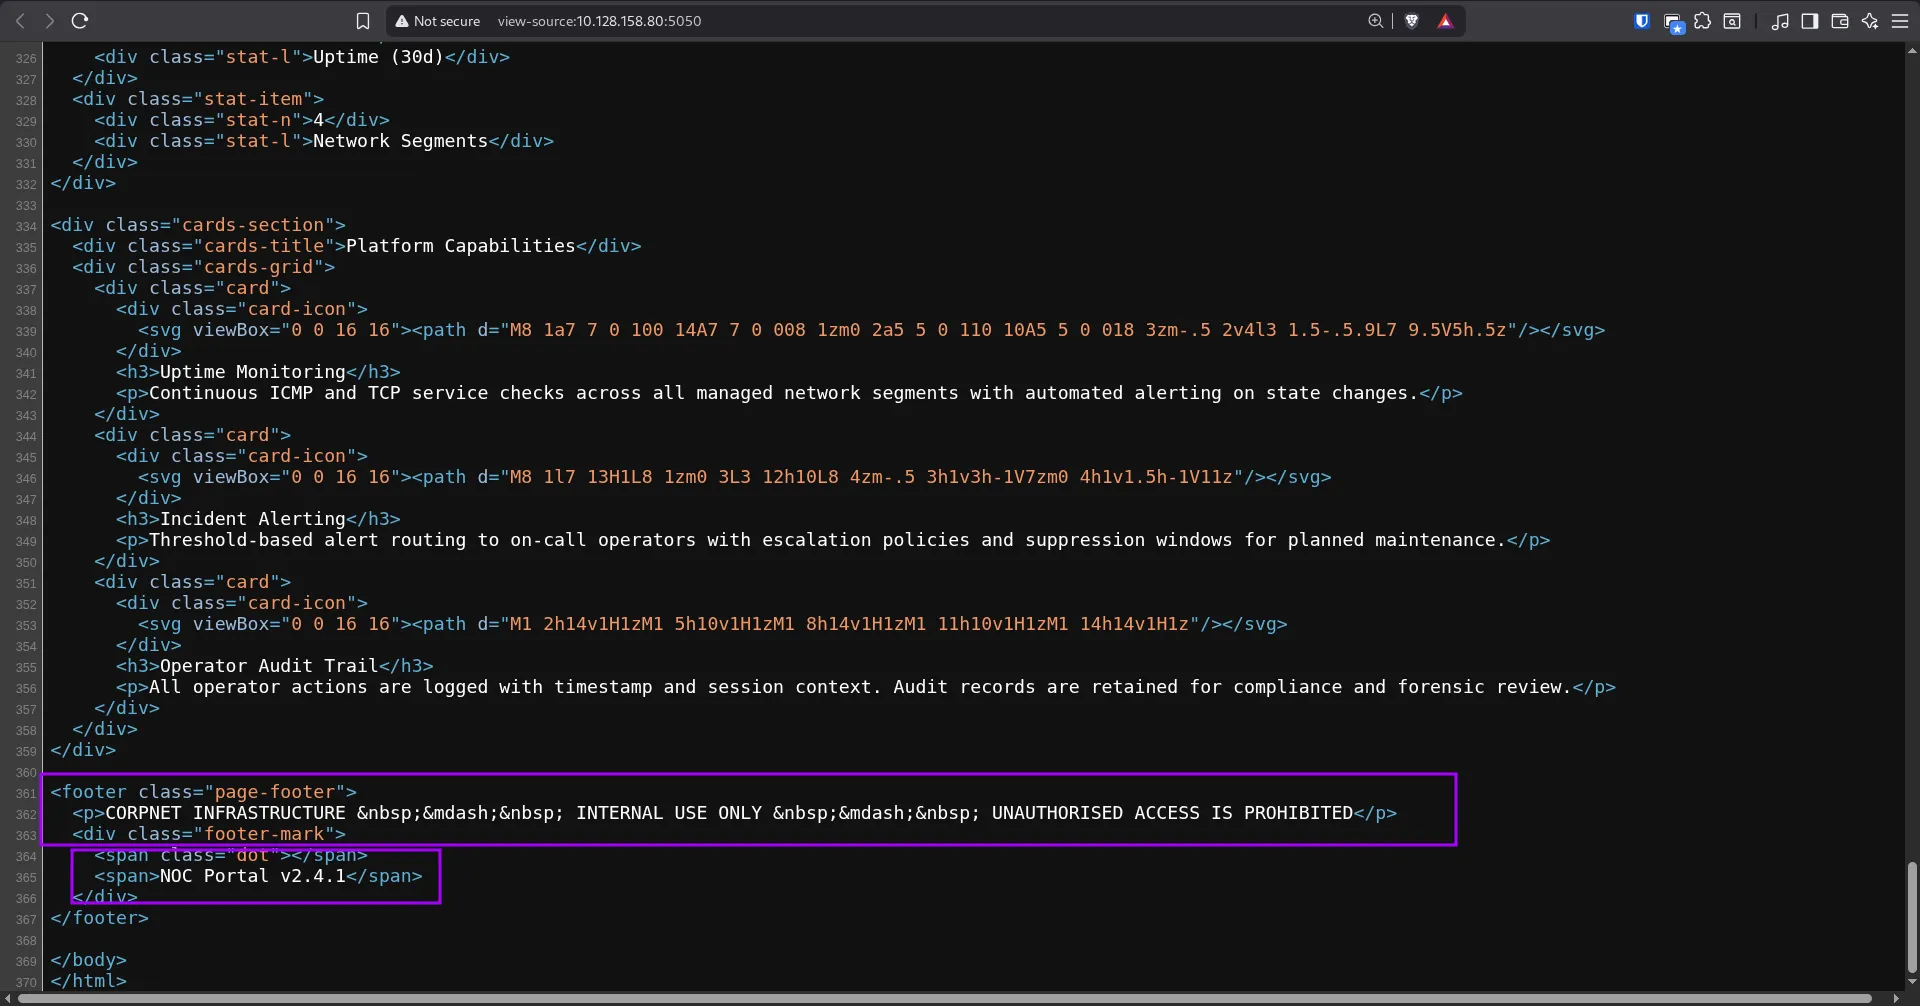Click the "Operator Audit Trail" heading text
This screenshot has width=1920, height=1006.
269,666
